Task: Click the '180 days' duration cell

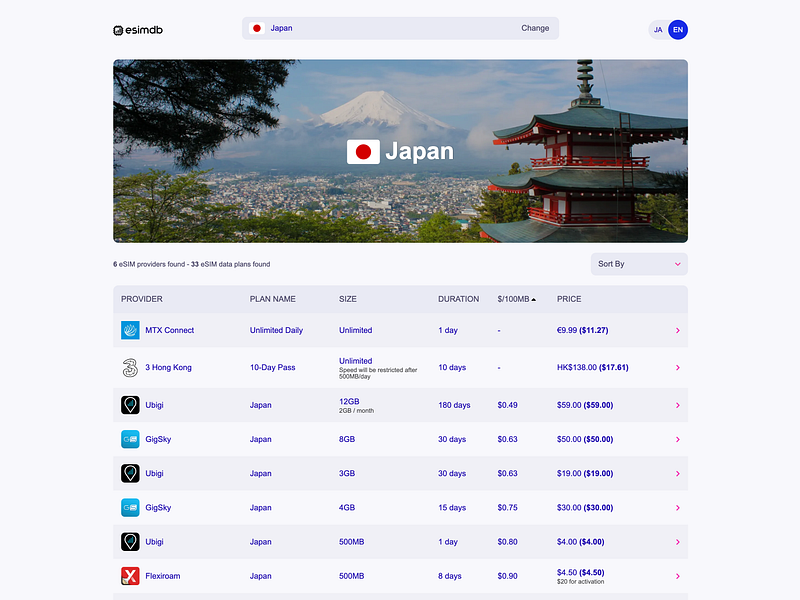Action: click(x=454, y=405)
